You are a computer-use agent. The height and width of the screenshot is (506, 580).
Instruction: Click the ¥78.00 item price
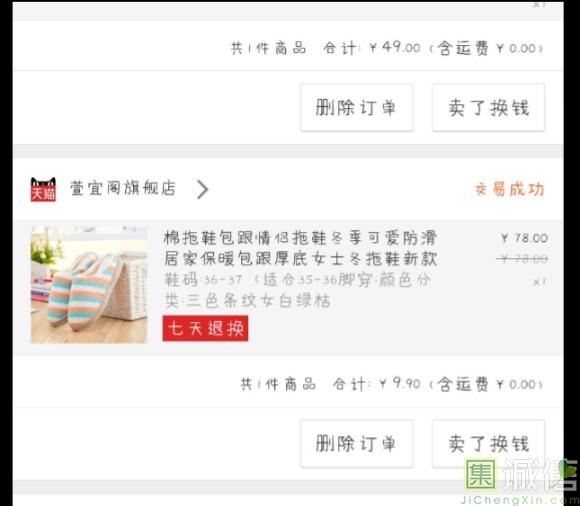coord(525,238)
